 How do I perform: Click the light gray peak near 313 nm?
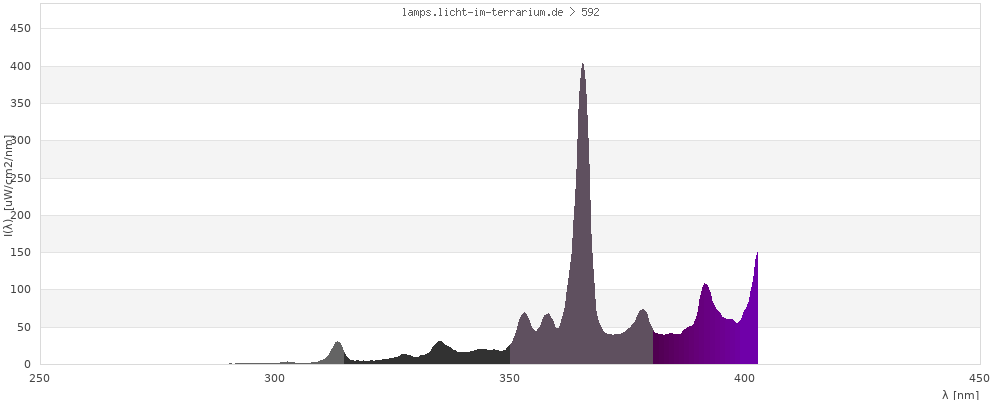click(x=337, y=352)
